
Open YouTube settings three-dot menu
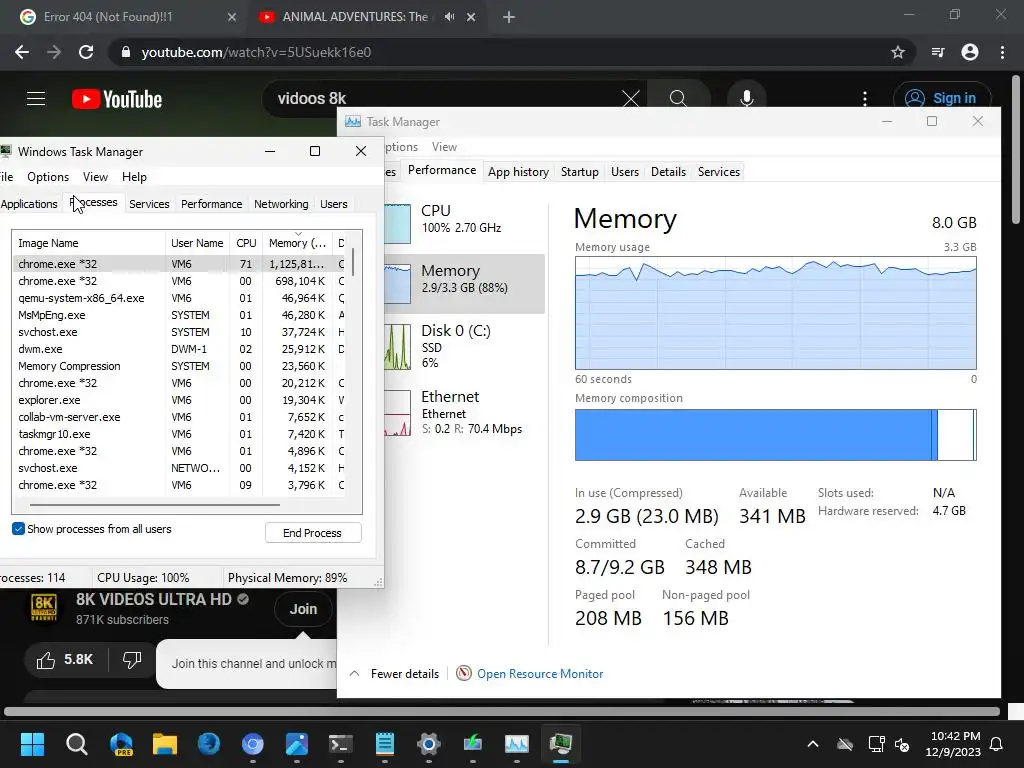pyautogui.click(x=865, y=99)
